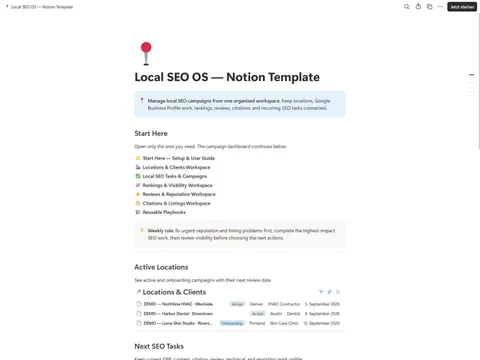Image resolution: width=480 pixels, height=360 pixels.
Task: Click the page icon of the Northline HVAC row
Action: tap(139, 304)
